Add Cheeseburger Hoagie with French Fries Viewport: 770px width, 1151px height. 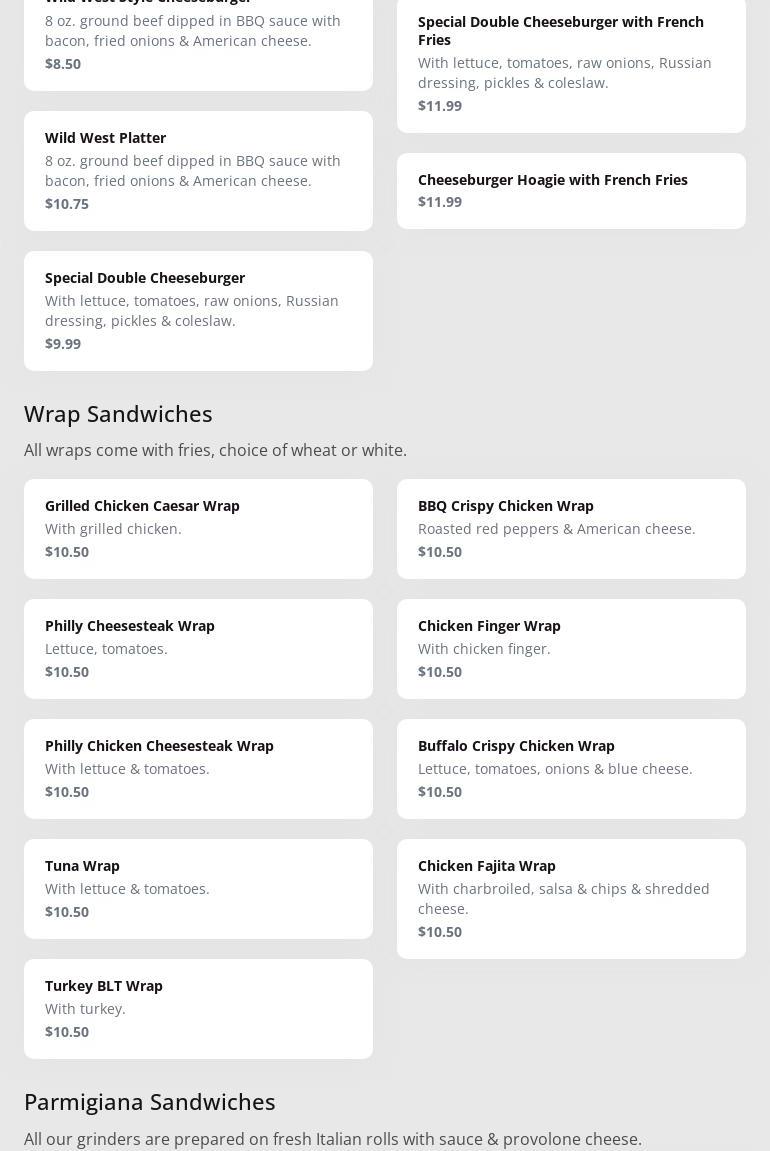[x=571, y=190]
